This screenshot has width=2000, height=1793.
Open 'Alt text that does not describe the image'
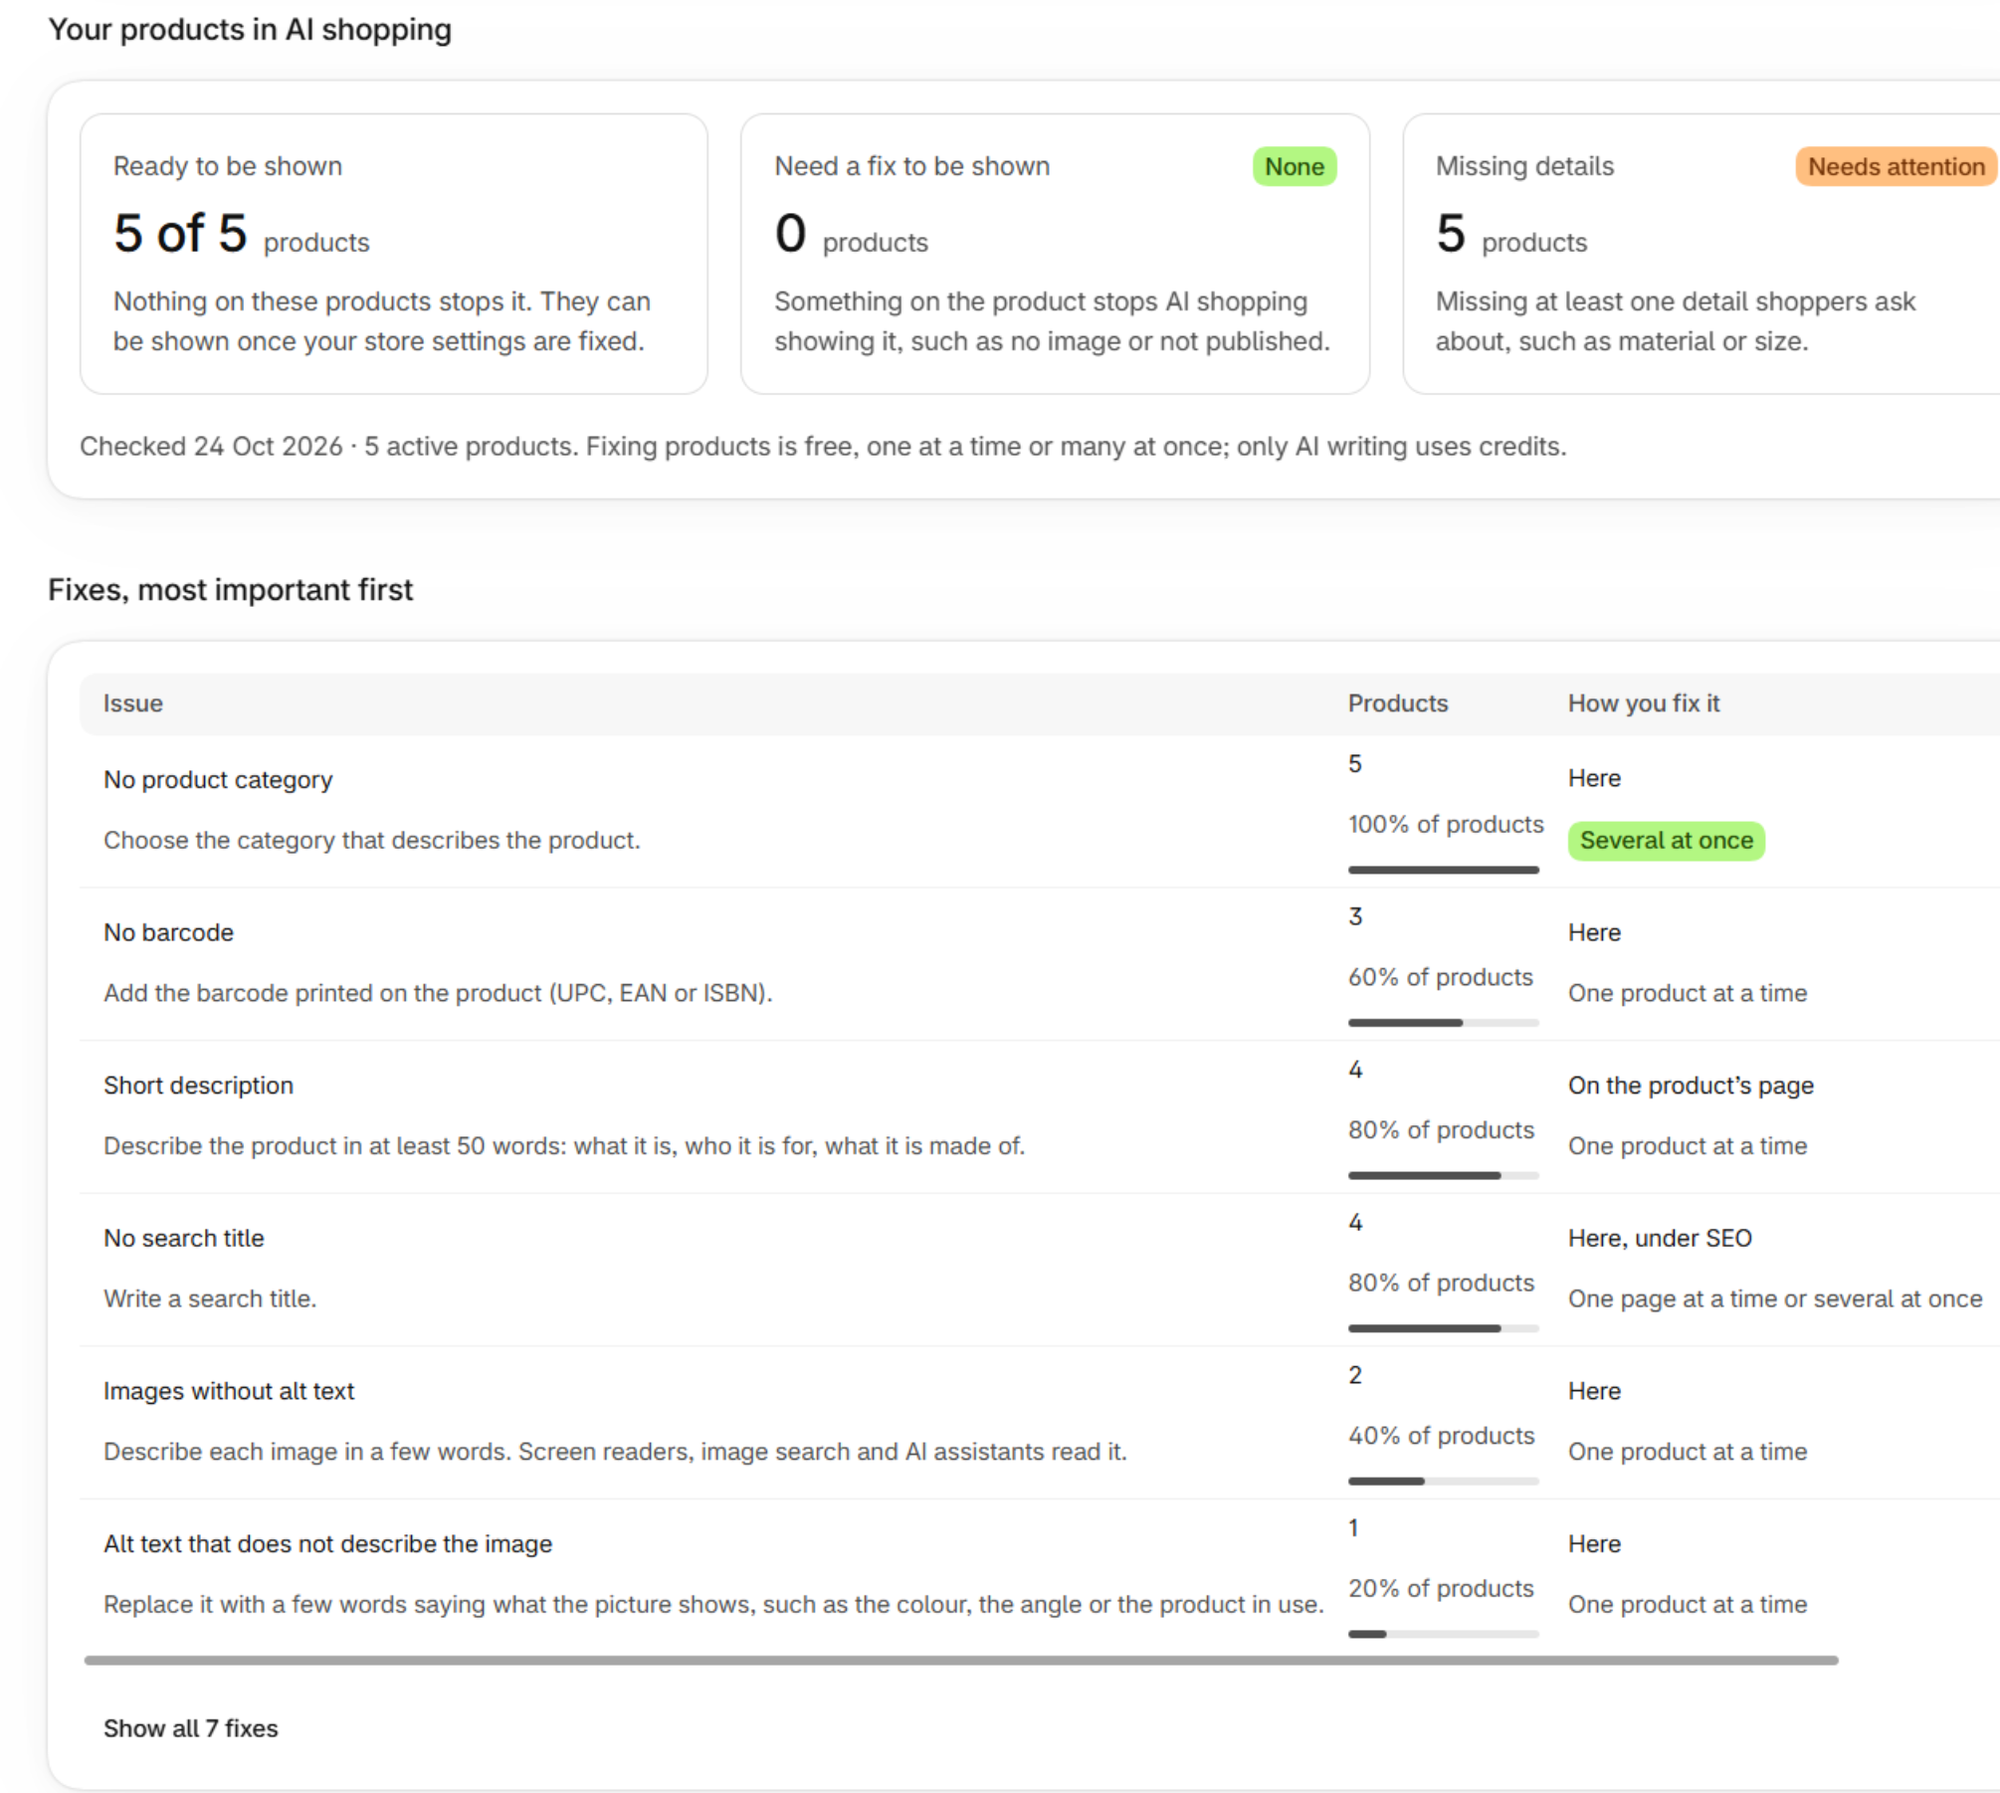coord(328,1544)
